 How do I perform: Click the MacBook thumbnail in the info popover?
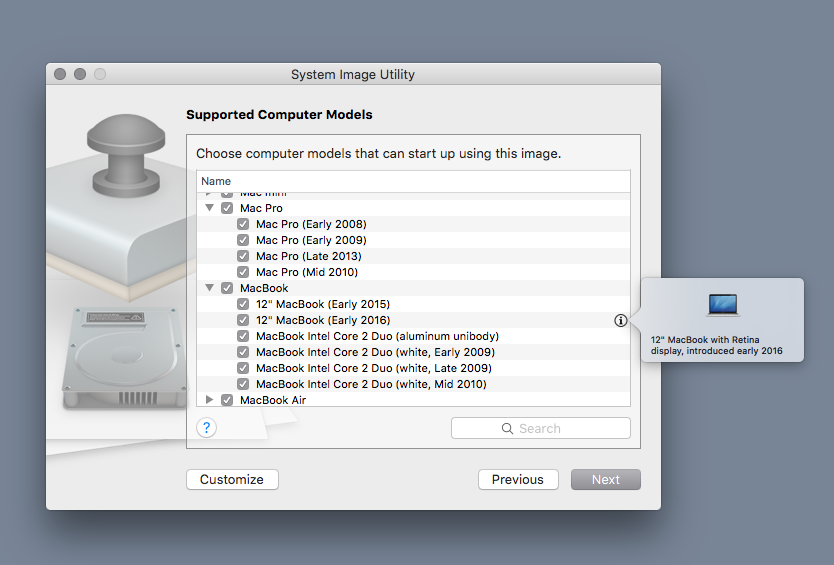click(x=723, y=305)
